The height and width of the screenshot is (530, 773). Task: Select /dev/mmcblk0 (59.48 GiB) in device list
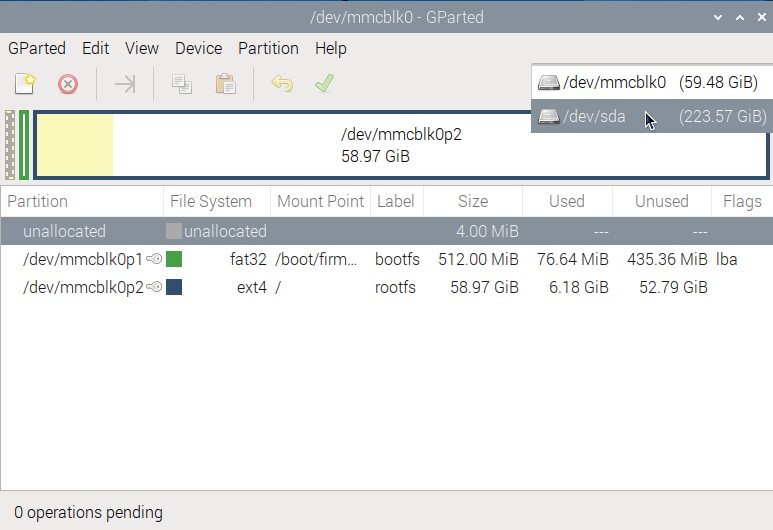coord(652,82)
